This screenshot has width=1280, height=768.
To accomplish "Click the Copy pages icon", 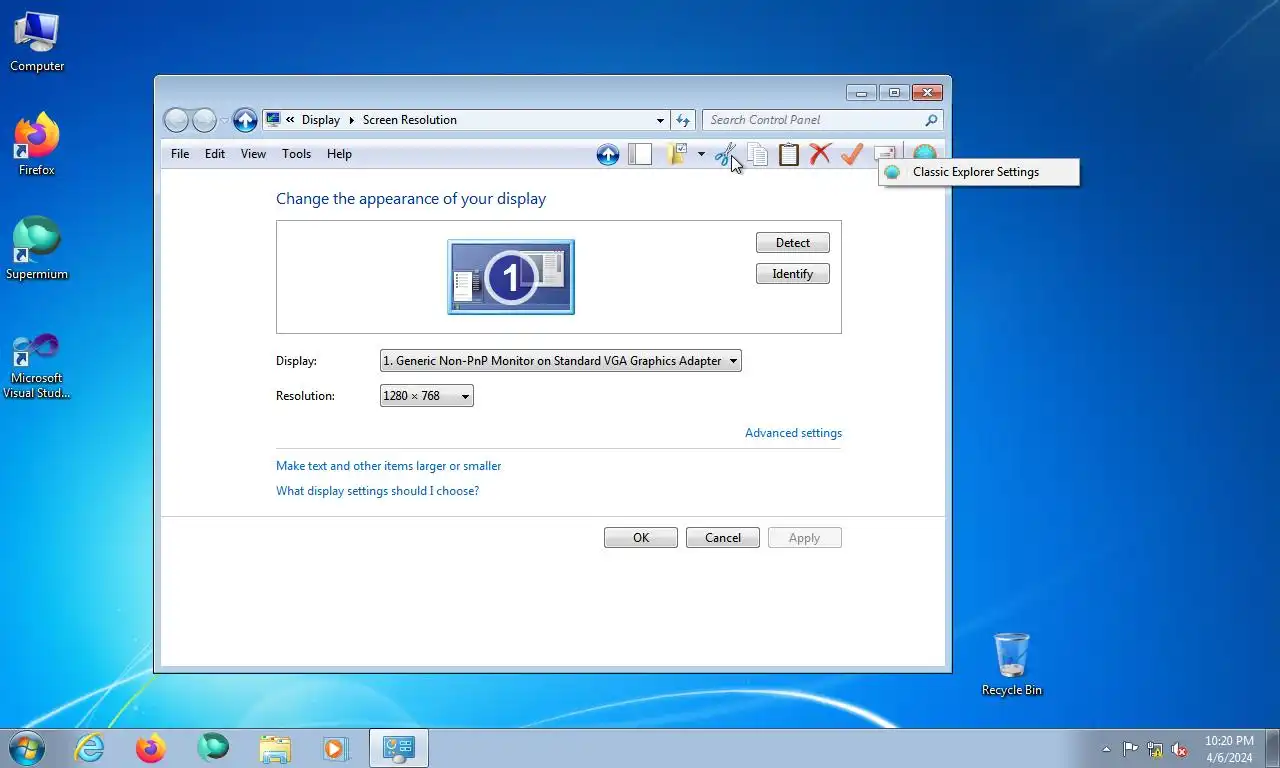I will [x=758, y=154].
